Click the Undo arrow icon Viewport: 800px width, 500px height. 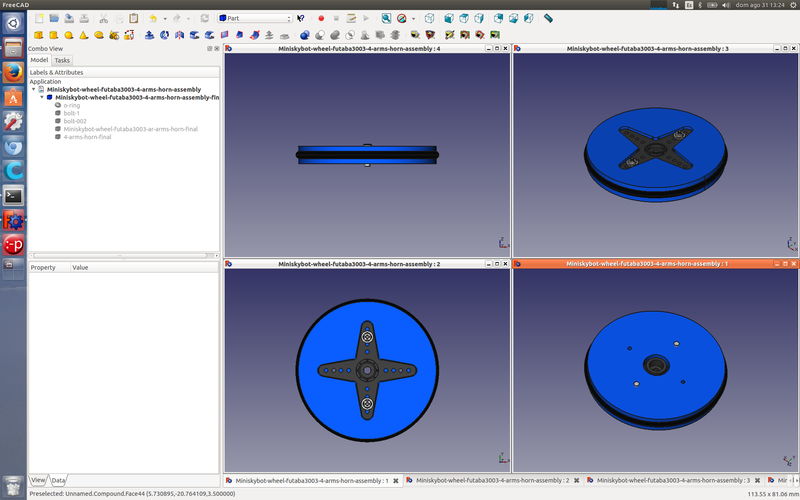tap(153, 18)
